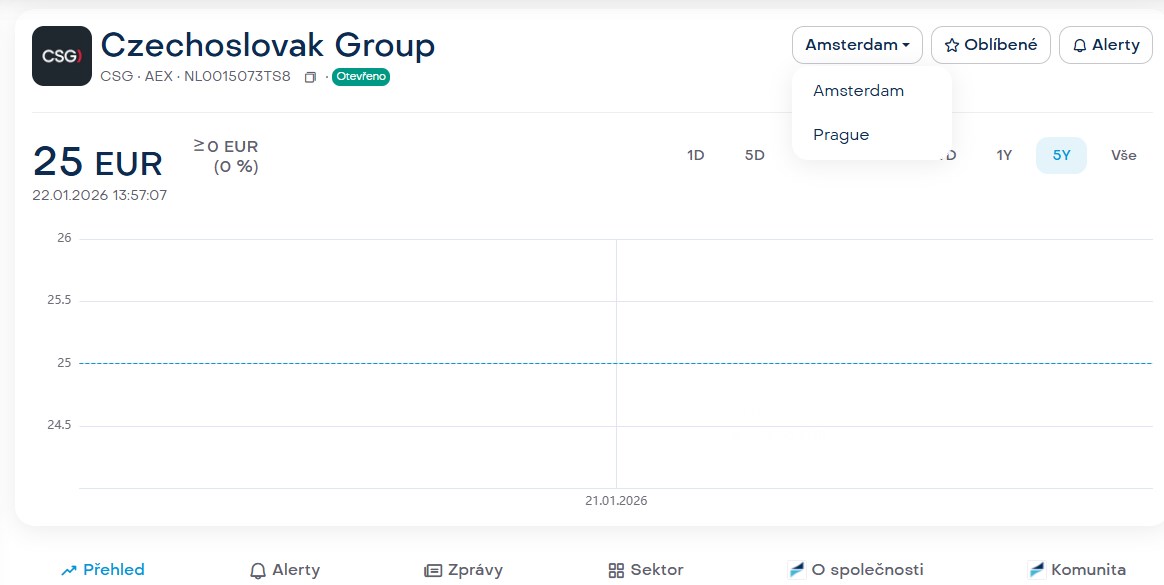
Task: Copy the ISIN code with copy icon
Action: click(310, 77)
